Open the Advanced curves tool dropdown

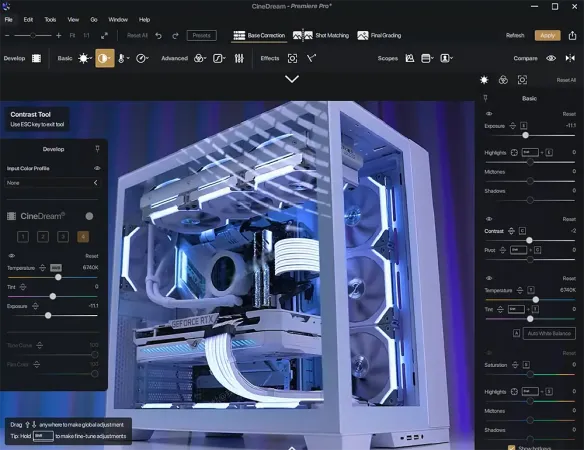click(219, 58)
